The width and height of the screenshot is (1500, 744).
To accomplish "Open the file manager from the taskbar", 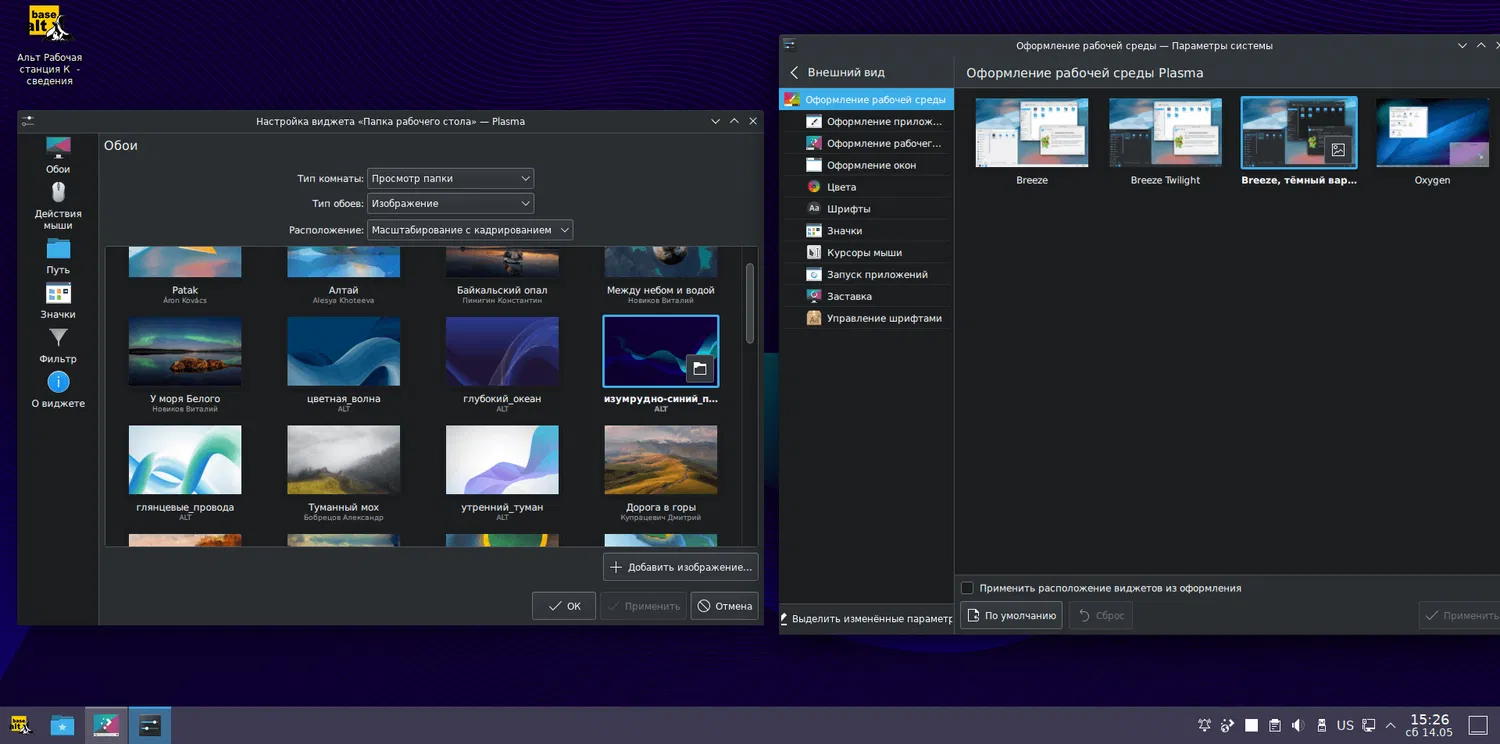I will click(62, 725).
